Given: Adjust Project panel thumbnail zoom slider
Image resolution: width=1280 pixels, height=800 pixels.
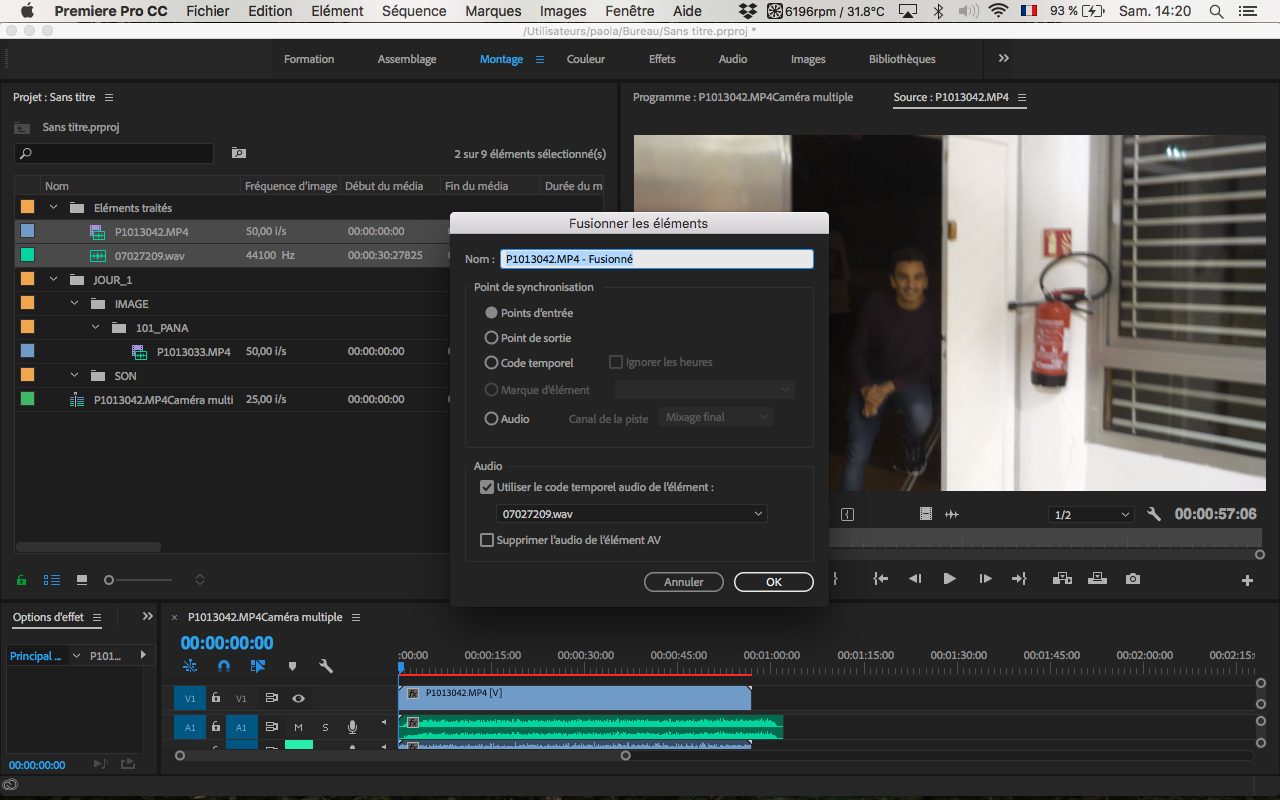Looking at the screenshot, I should [x=109, y=580].
